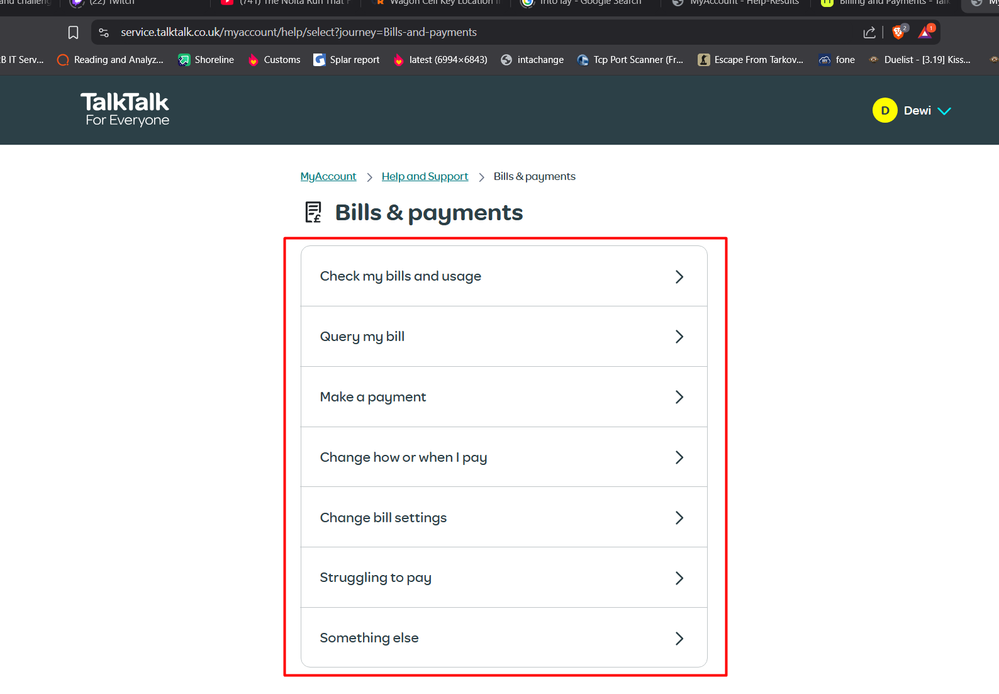The image size is (999, 694).
Task: Open the Check my bills and usage chevron
Action: 679,277
